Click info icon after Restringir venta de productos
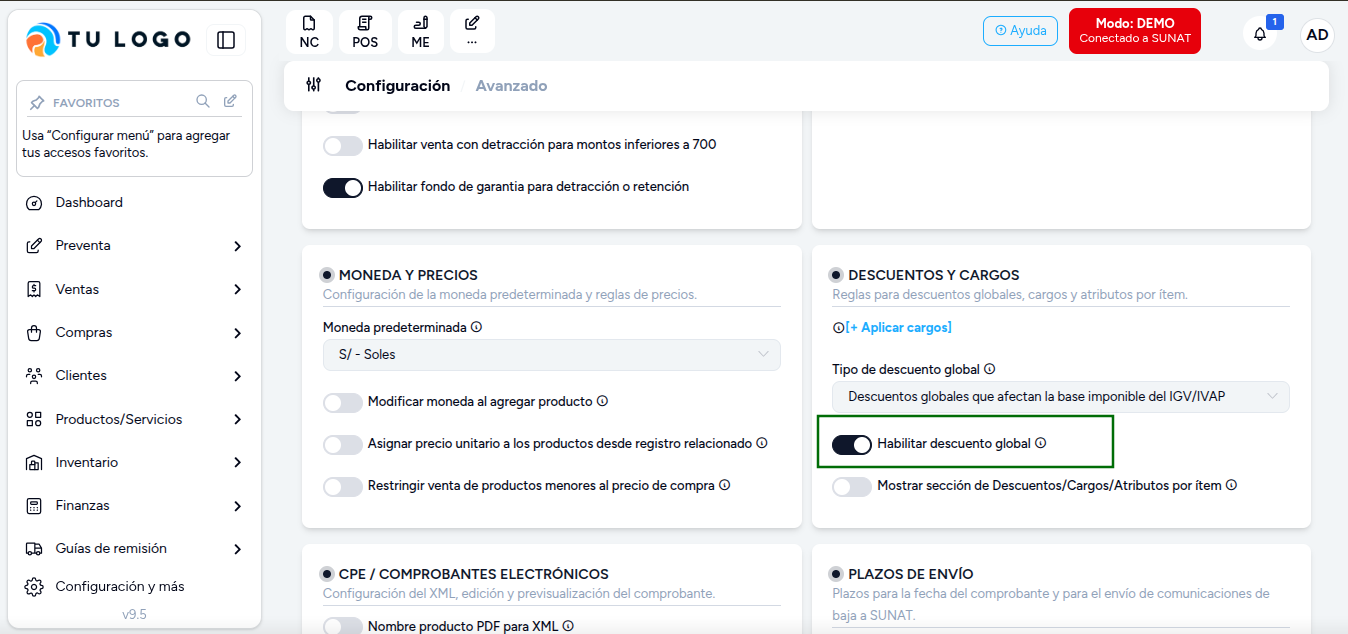This screenshot has width=1348, height=634. [725, 485]
